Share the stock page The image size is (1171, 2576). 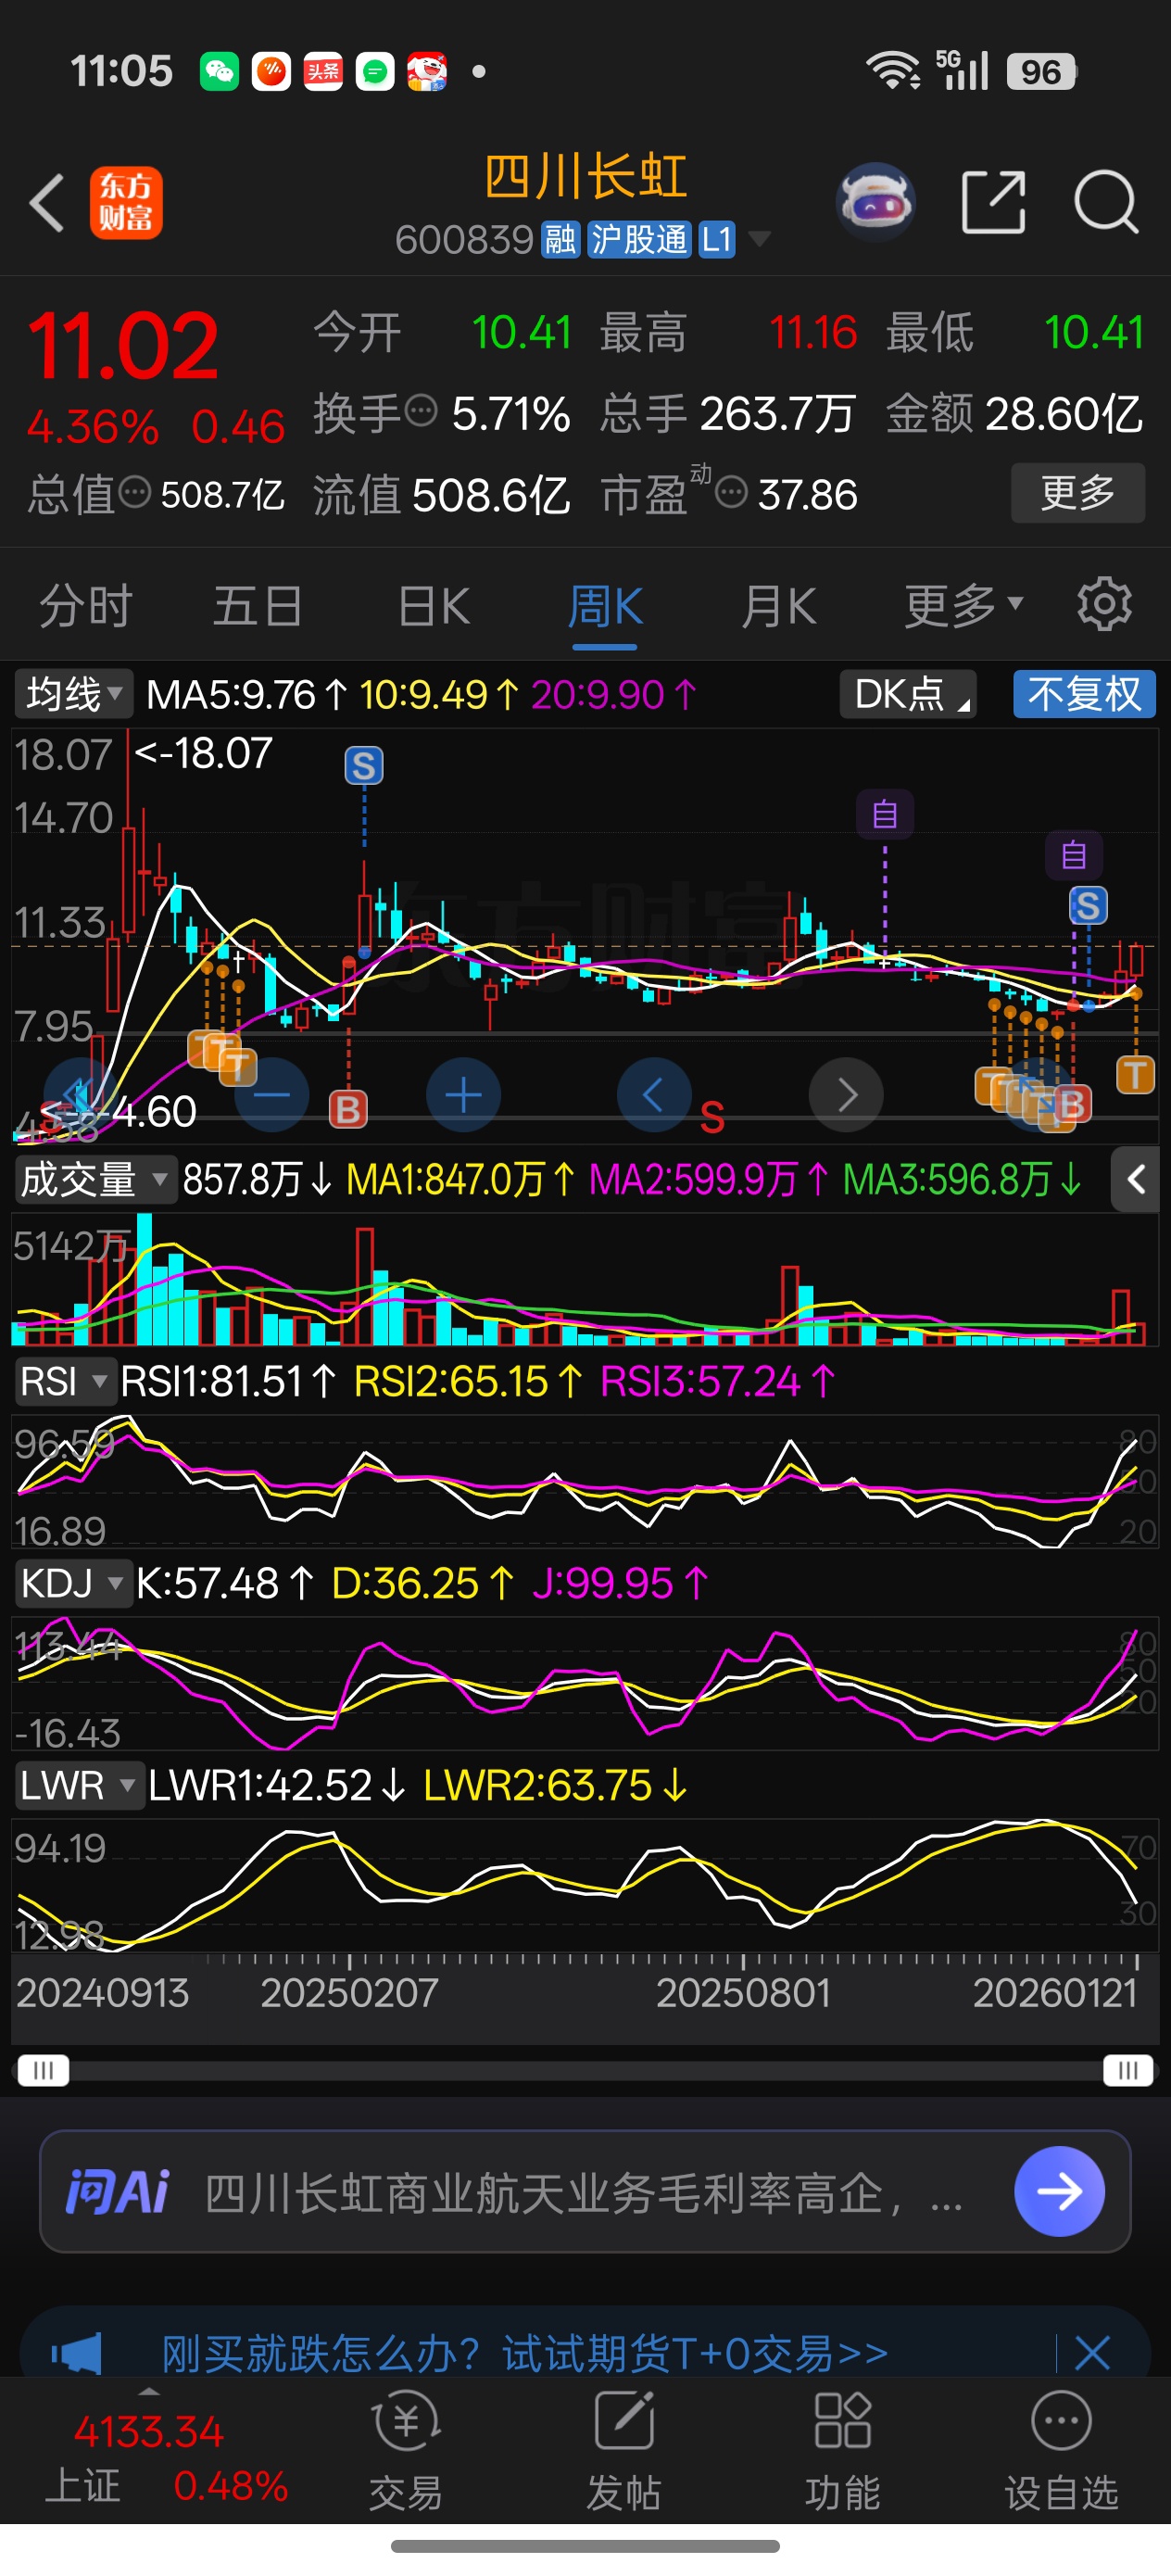point(993,202)
